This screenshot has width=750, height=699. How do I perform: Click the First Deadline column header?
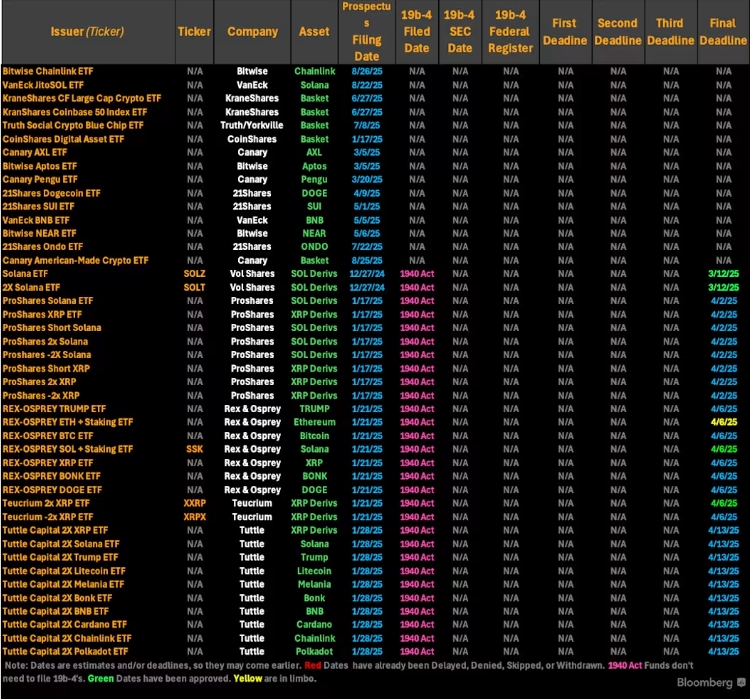pos(565,31)
